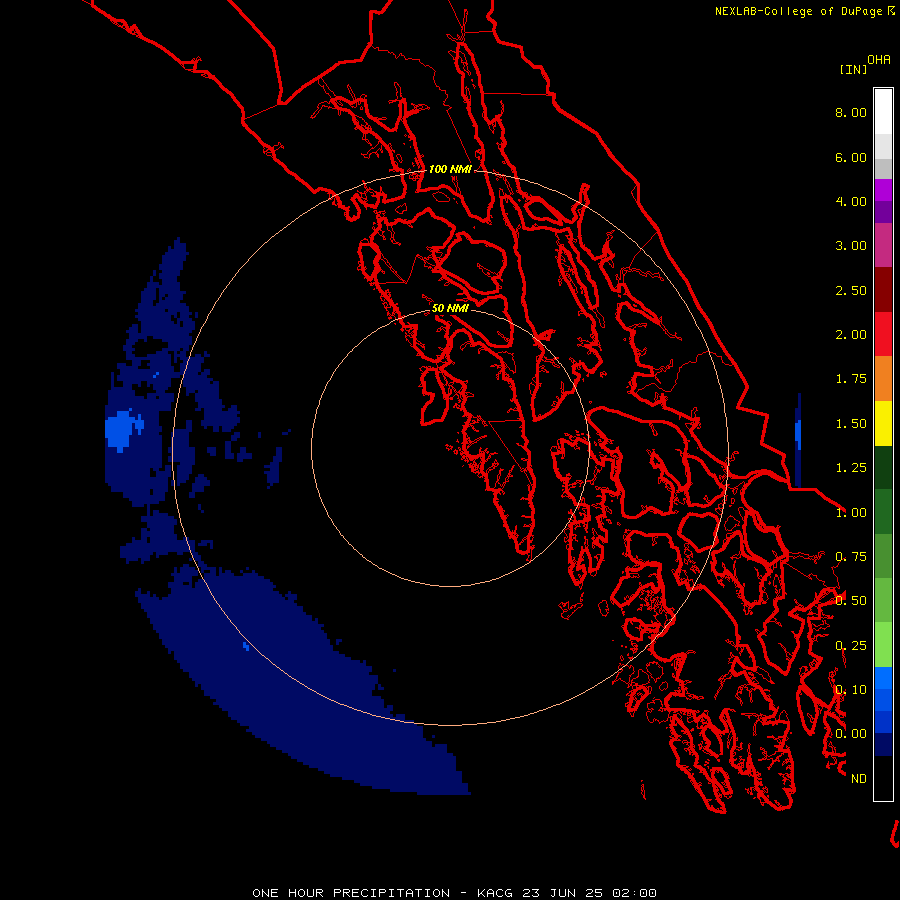900x900 pixels.
Task: Click the 0.00 legend value
Action: tap(851, 734)
